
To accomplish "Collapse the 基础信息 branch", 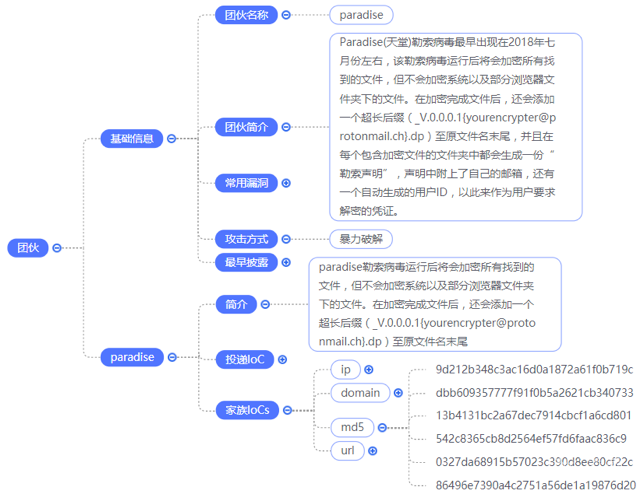I will coord(171,139).
